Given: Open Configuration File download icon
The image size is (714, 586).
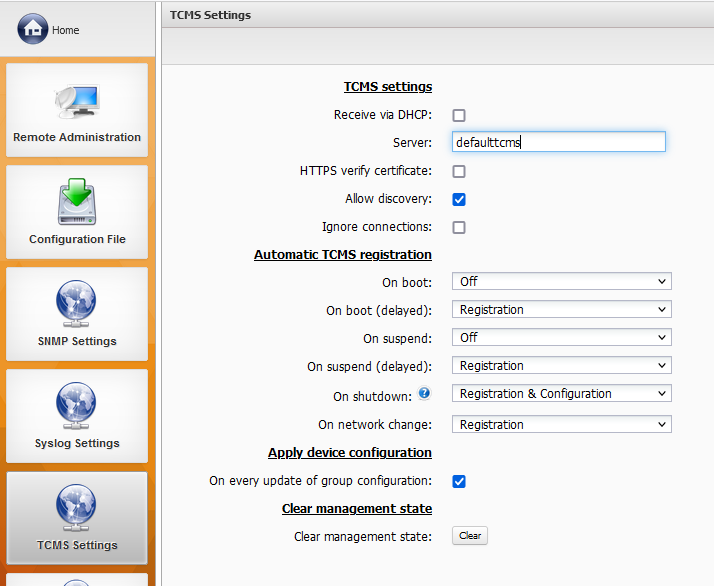Looking at the screenshot, I should 77,201.
